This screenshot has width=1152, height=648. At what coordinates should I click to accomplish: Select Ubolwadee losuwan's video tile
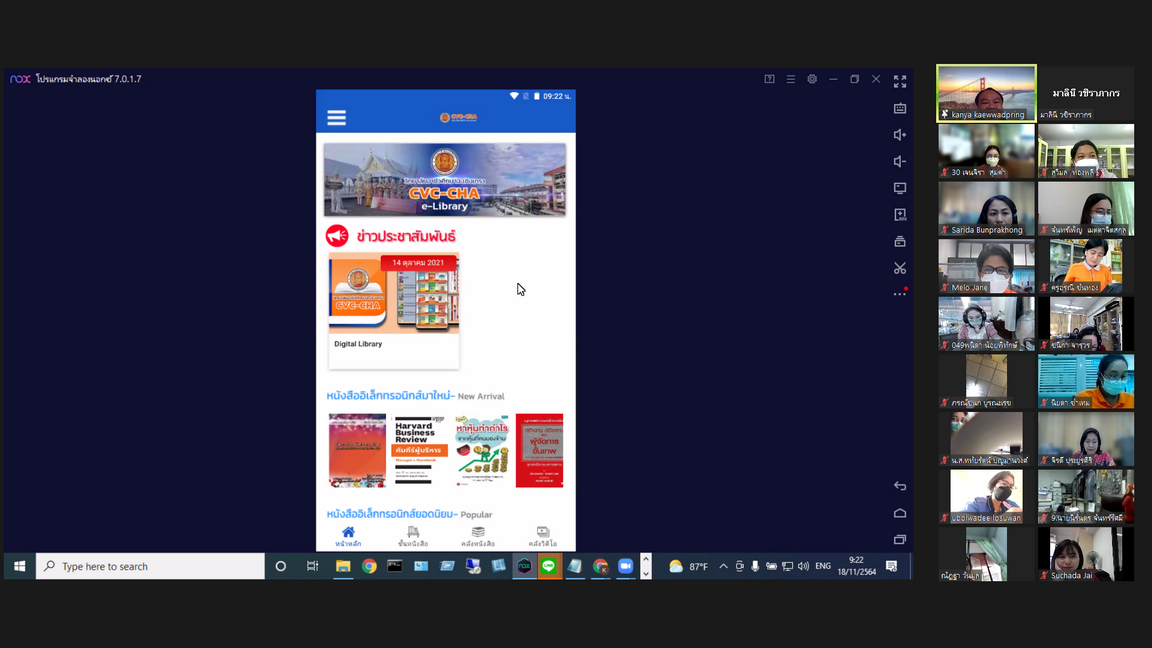tap(986, 497)
